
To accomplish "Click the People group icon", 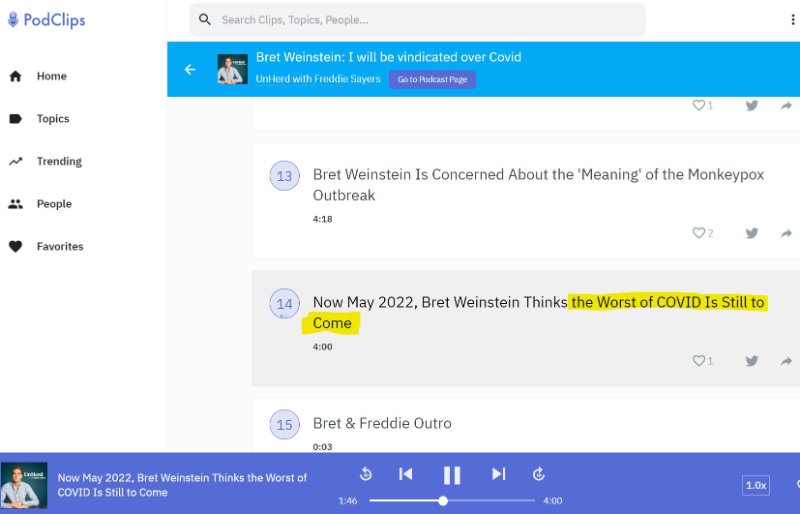I will click(16, 204).
